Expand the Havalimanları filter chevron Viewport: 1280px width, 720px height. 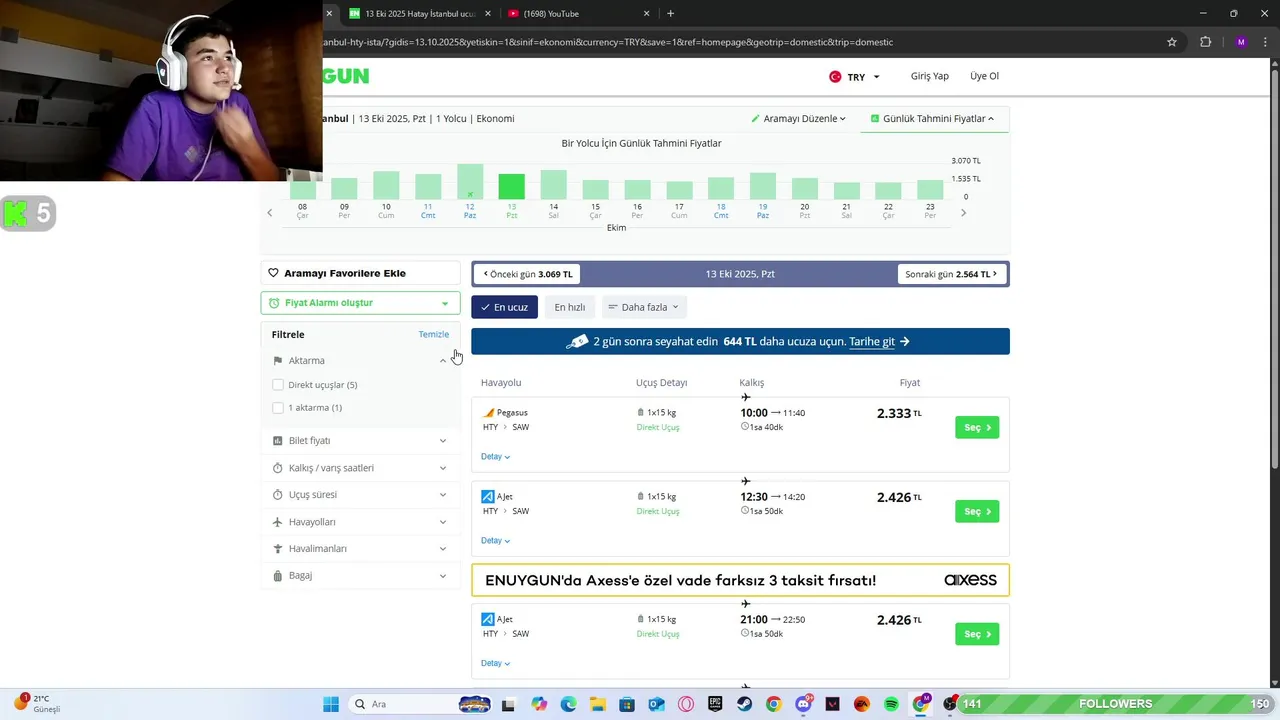(x=443, y=549)
